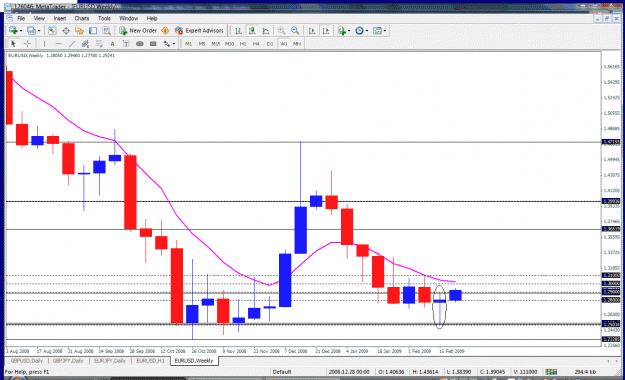
Task: Click the New Order button
Action: (138, 31)
